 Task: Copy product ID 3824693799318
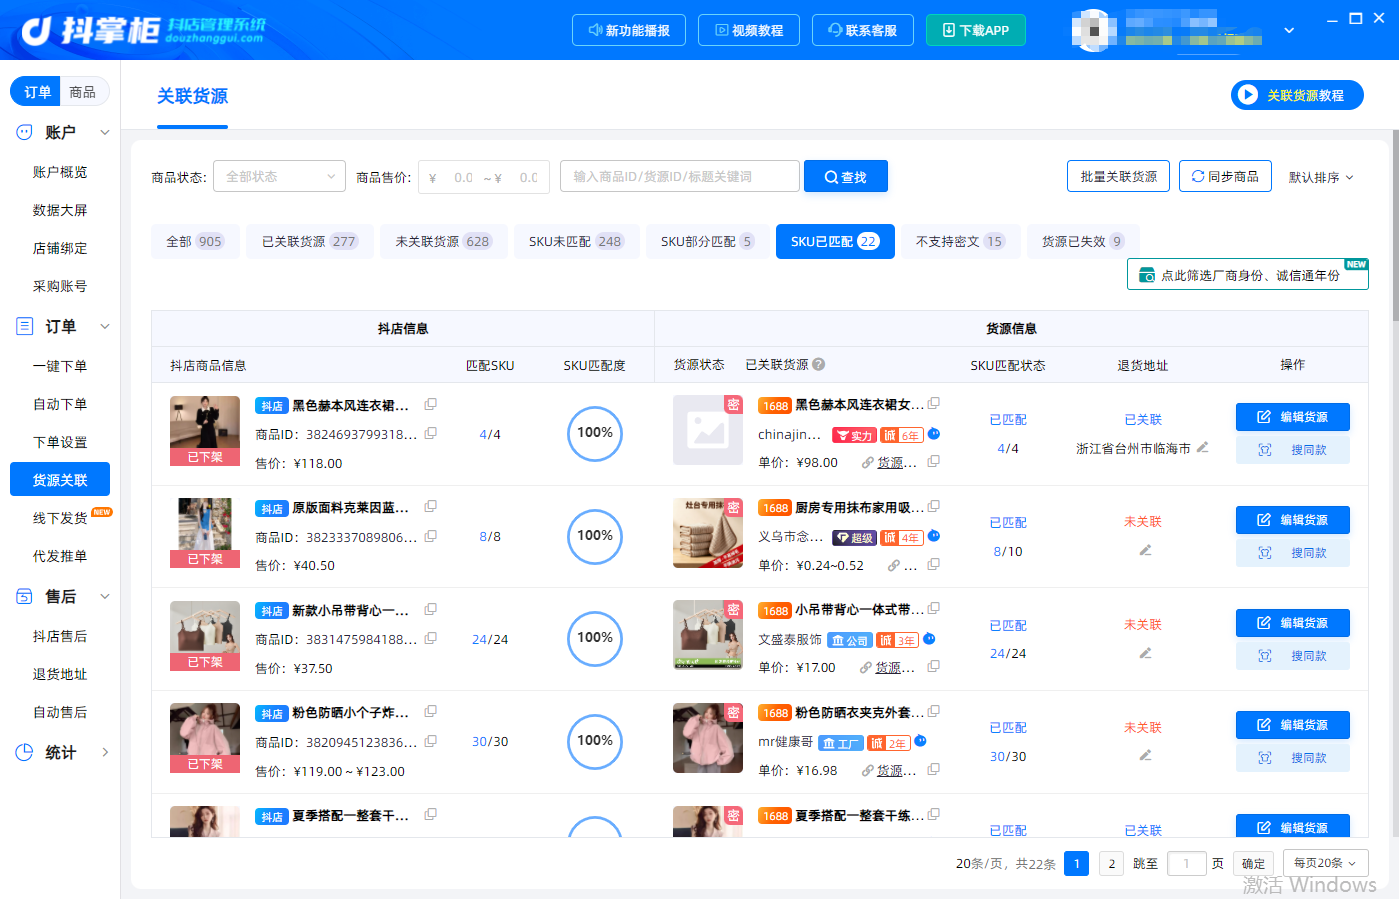click(431, 434)
